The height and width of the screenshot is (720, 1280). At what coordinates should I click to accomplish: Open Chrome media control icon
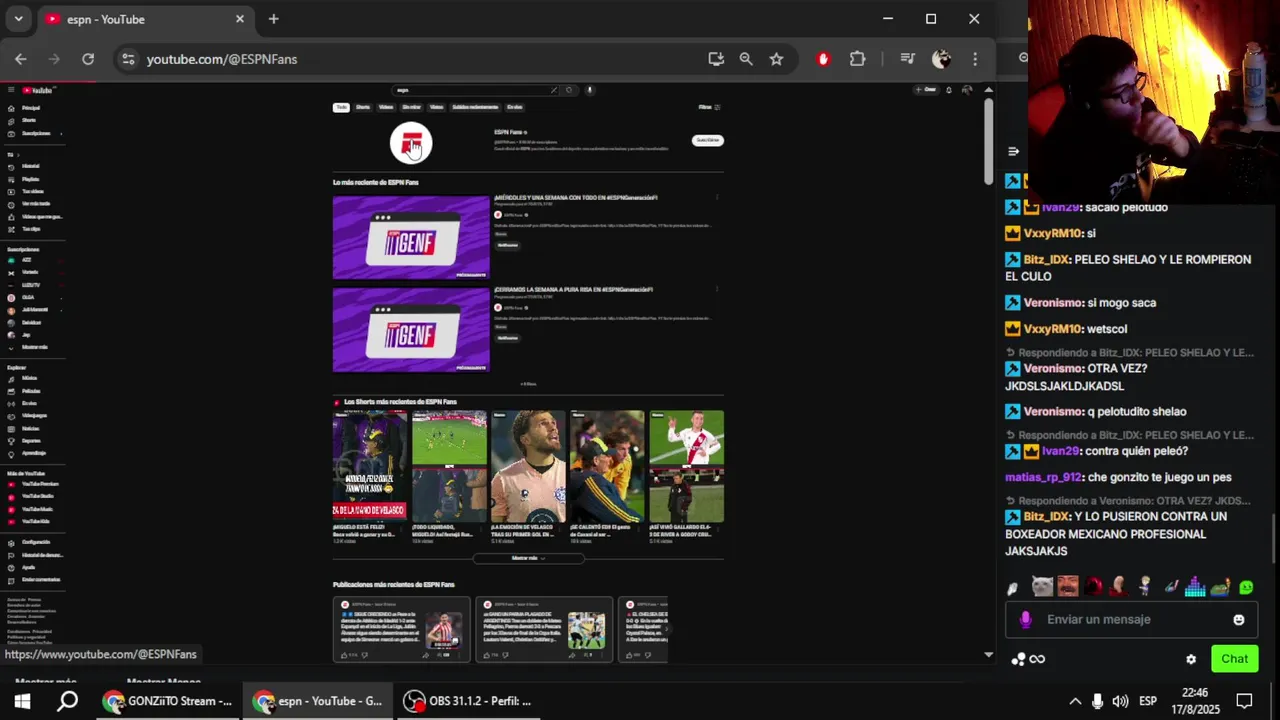(907, 59)
